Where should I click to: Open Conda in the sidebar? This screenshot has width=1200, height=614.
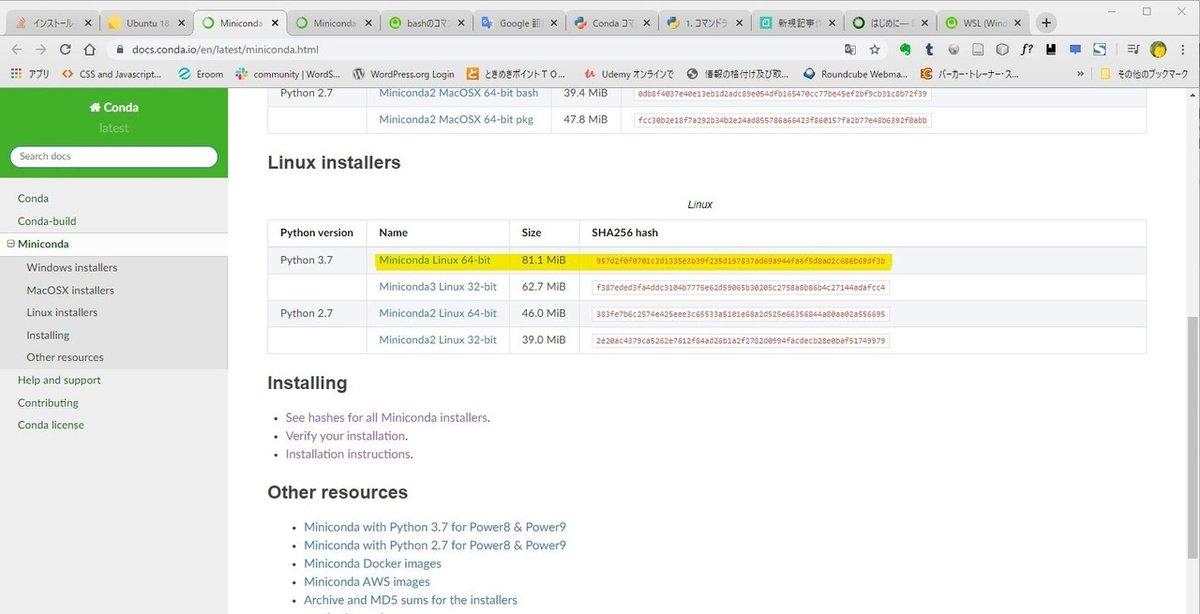point(33,198)
